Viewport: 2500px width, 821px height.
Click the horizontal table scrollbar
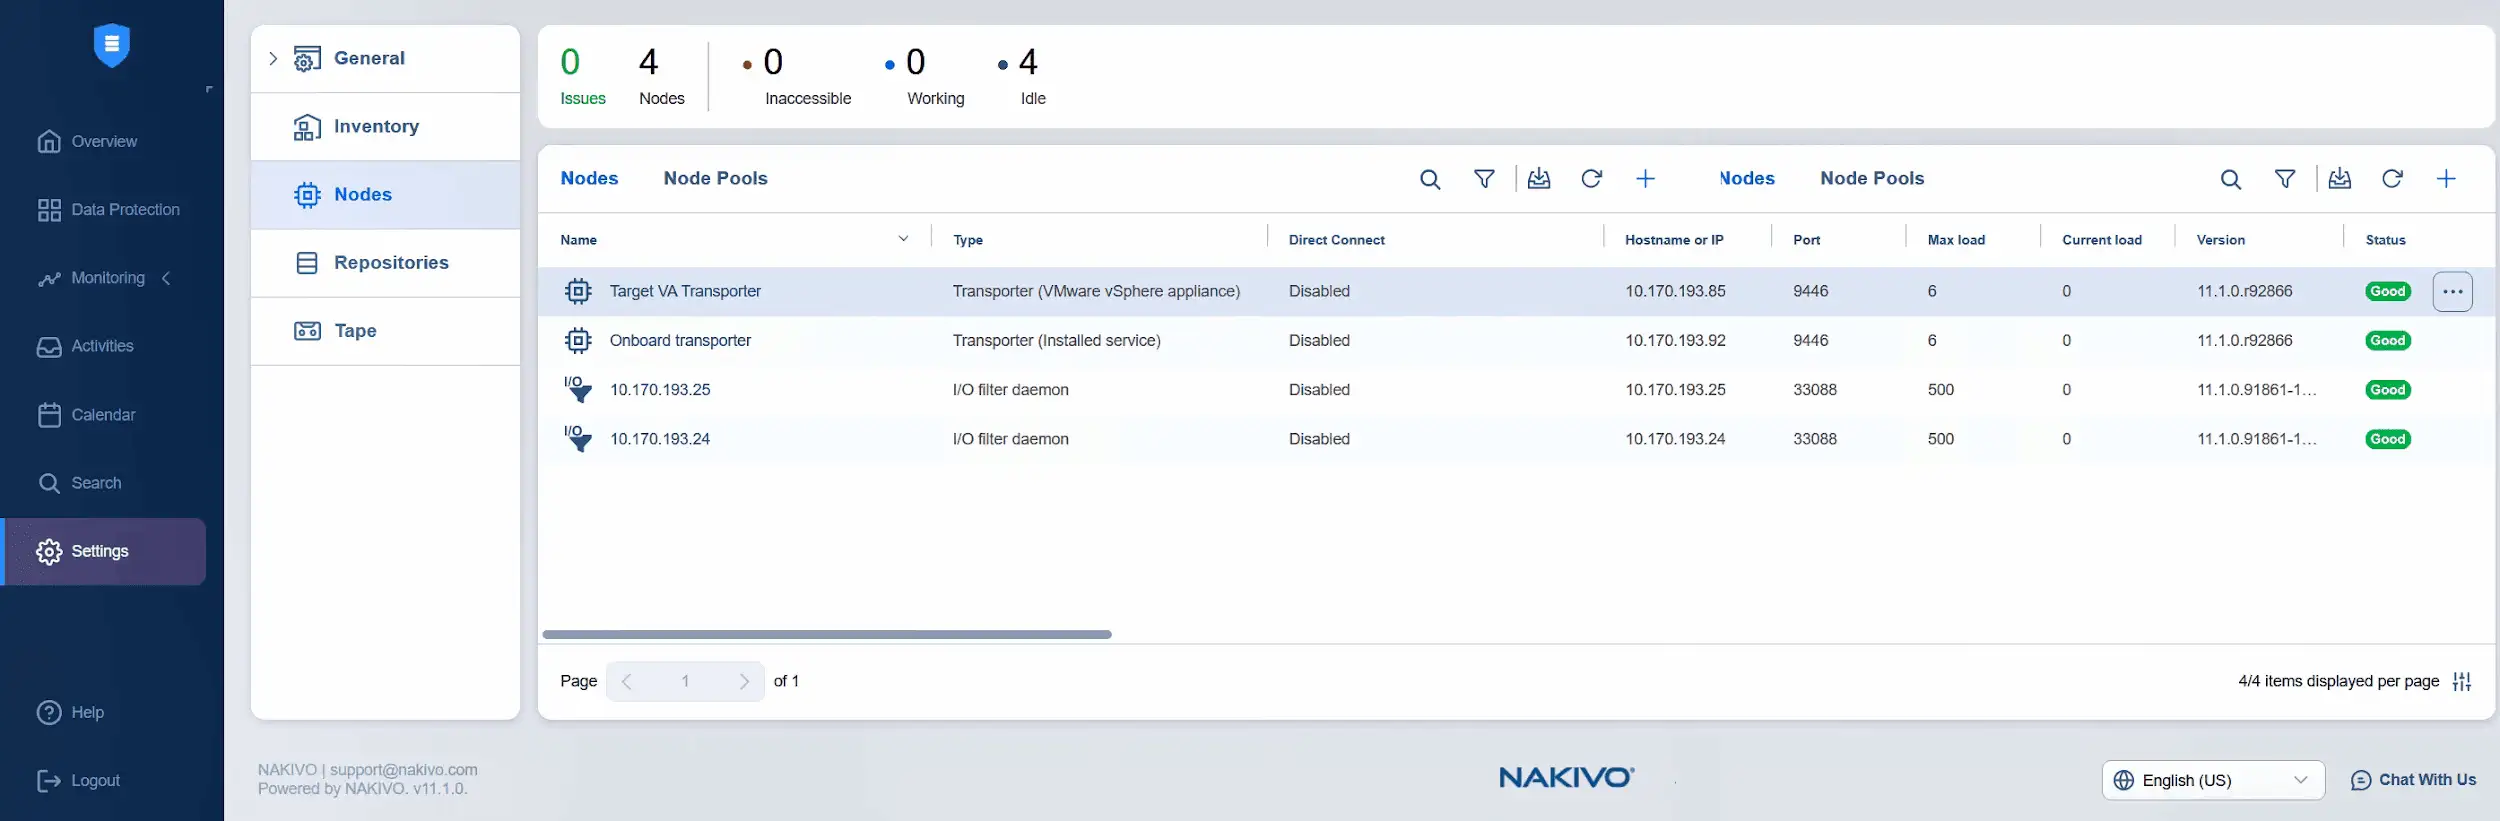(x=826, y=634)
